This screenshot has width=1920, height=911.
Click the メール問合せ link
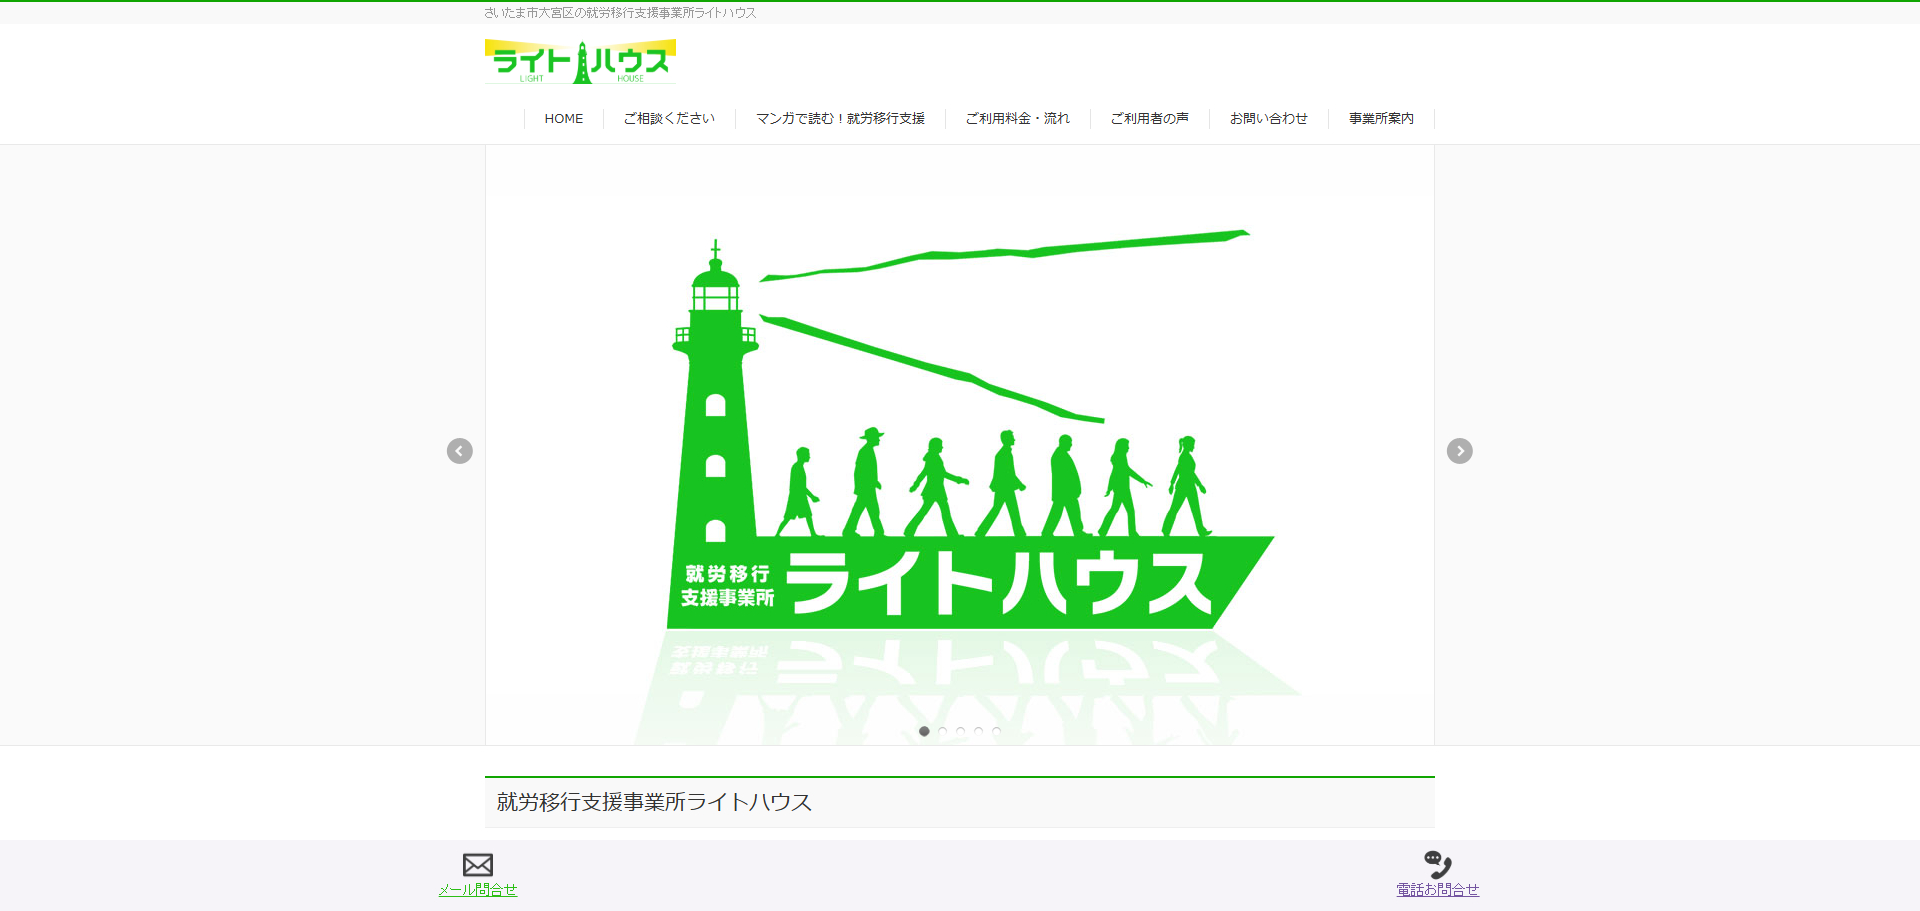(478, 889)
